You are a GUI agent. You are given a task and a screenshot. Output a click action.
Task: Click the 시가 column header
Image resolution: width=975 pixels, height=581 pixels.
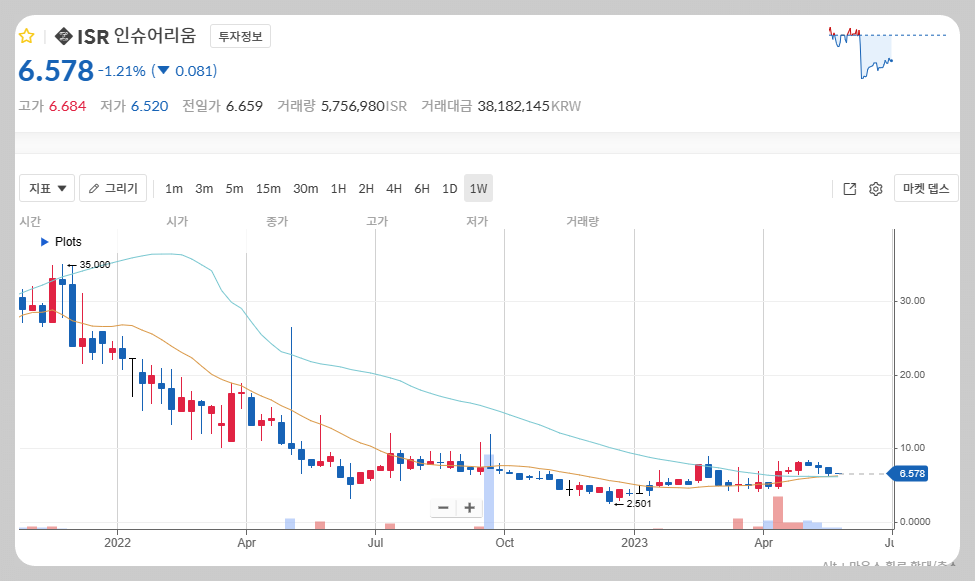coord(177,221)
